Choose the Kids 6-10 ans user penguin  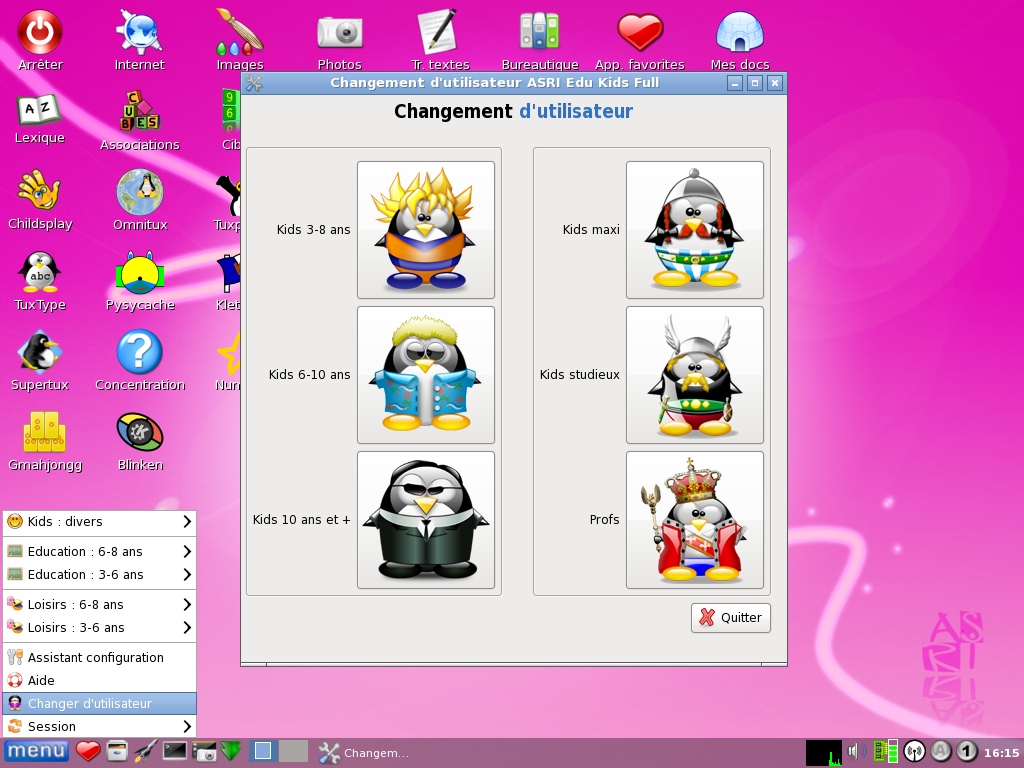click(x=426, y=375)
